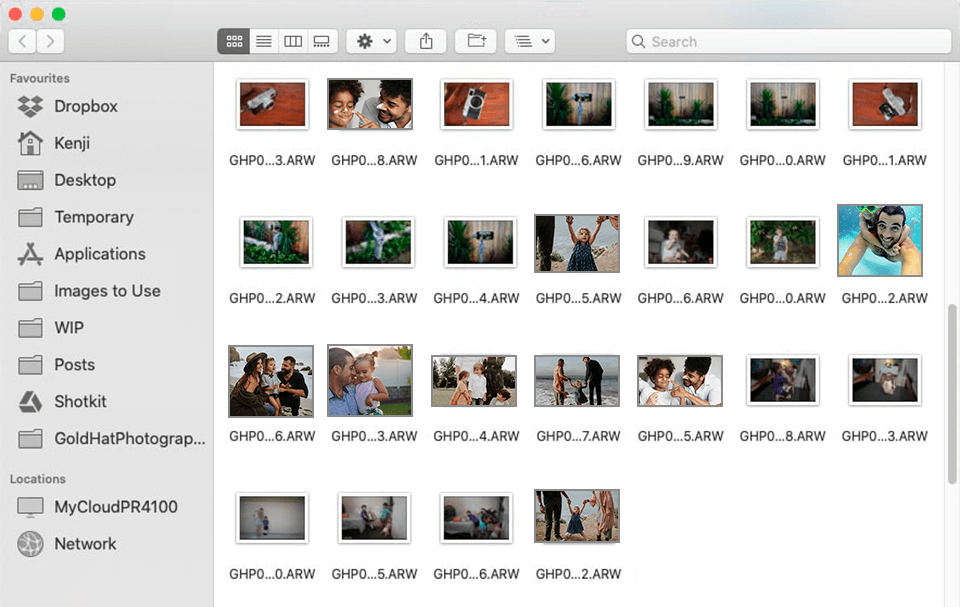This screenshot has height=607, width=960.
Task: Select the Applications item in the sidebar
Action: (x=97, y=254)
